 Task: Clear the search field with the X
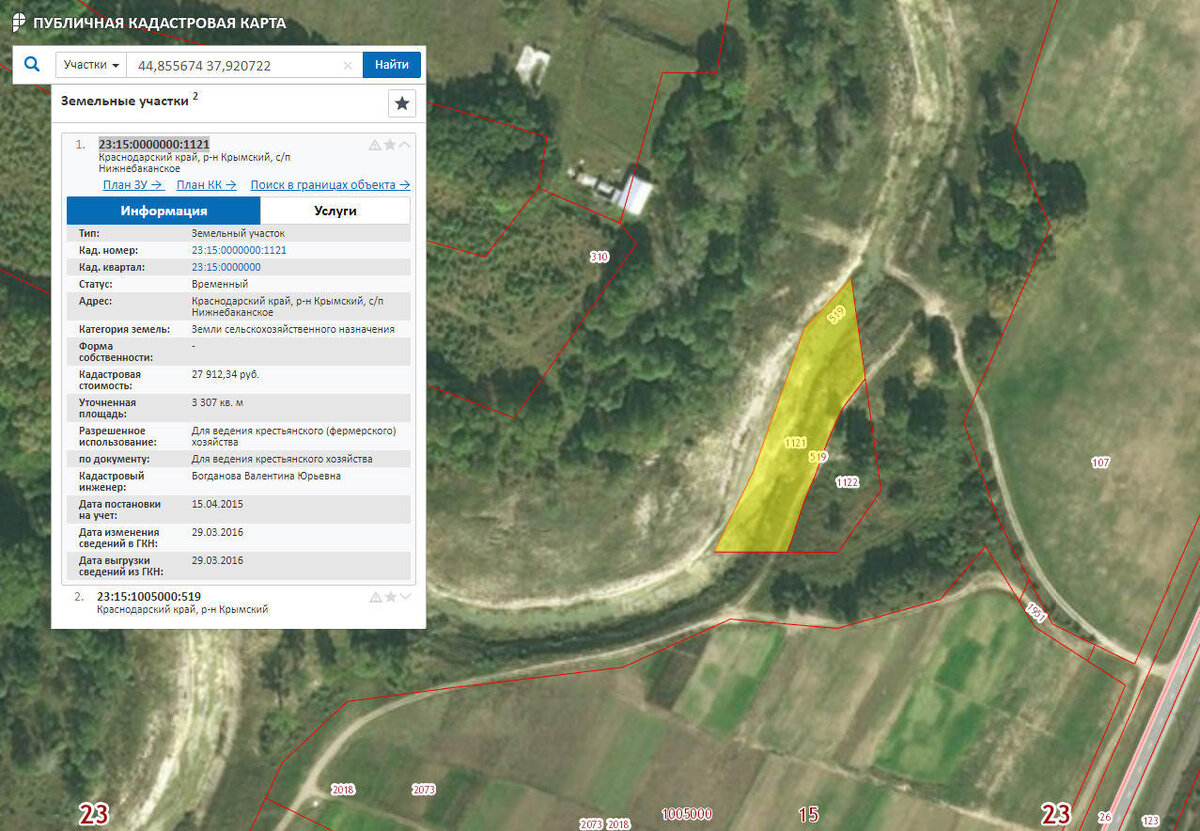[348, 66]
